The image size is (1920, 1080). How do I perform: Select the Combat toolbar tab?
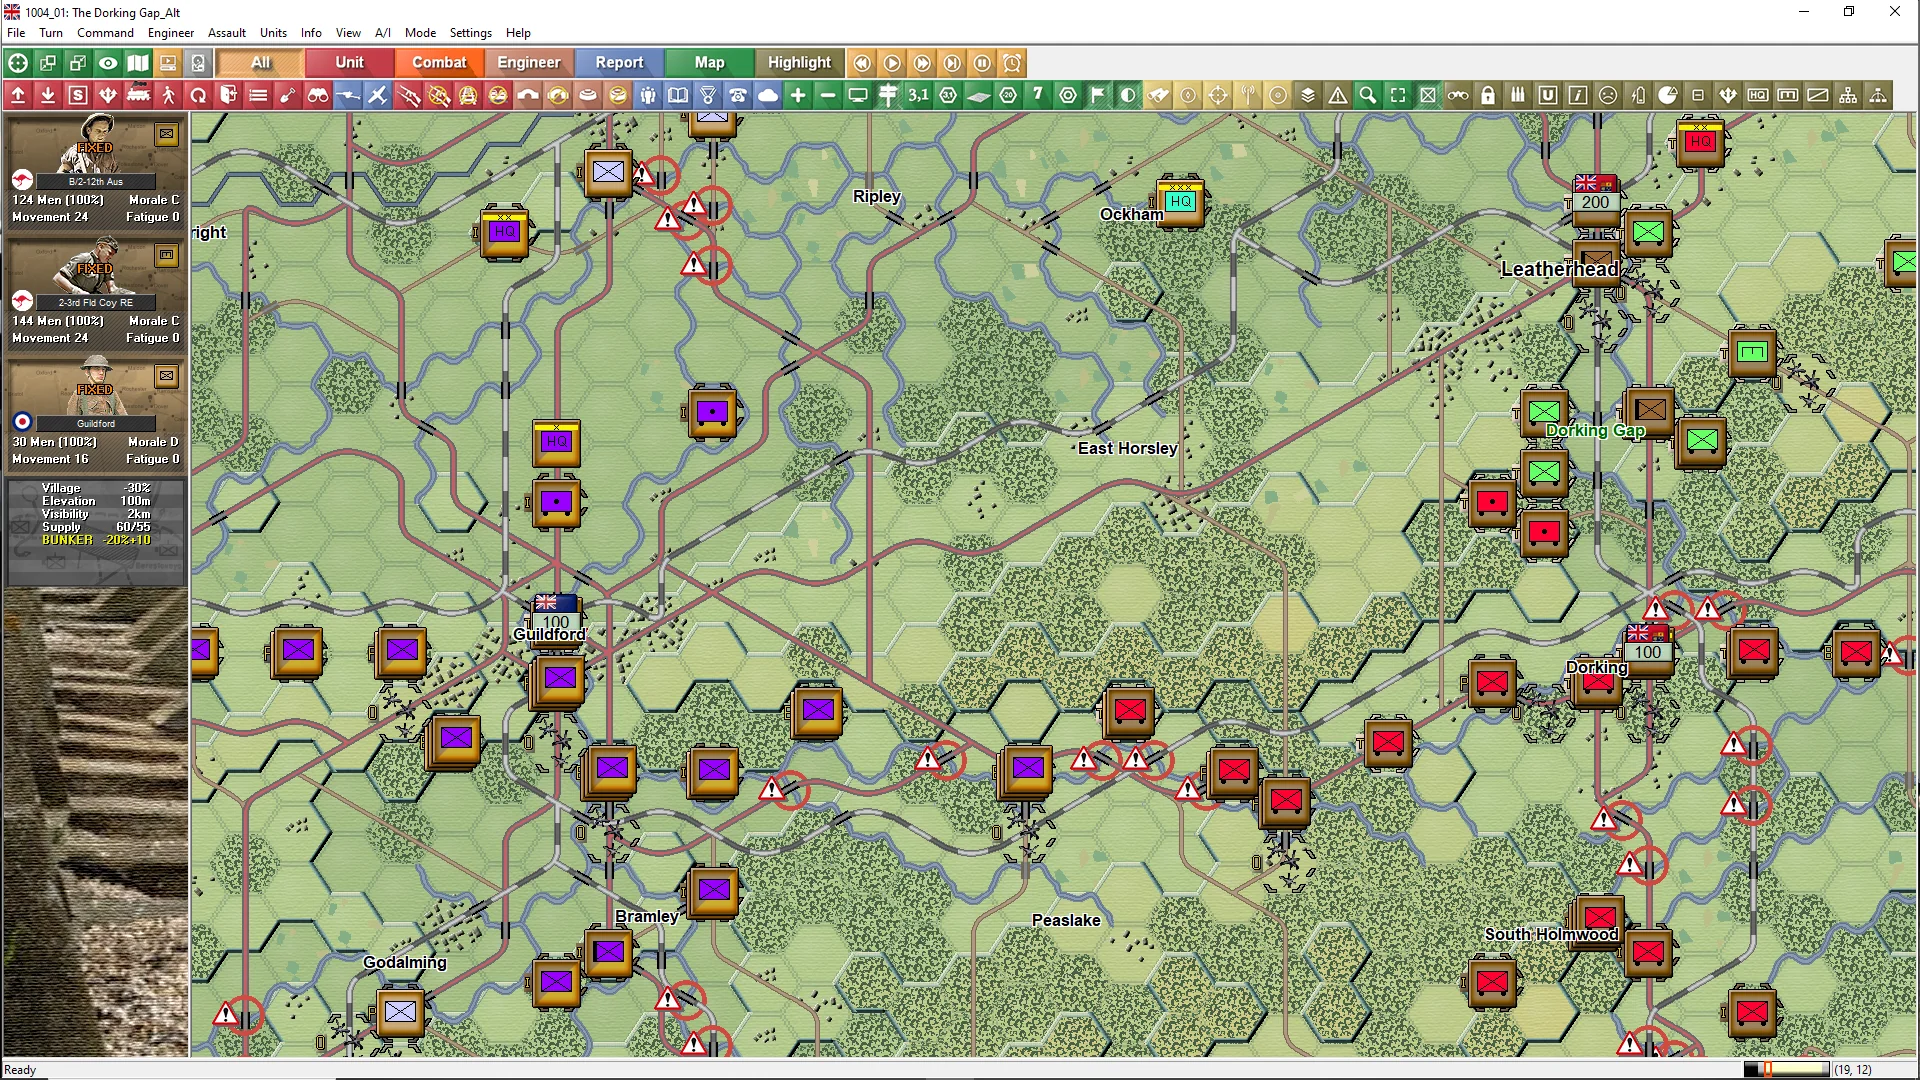click(439, 62)
